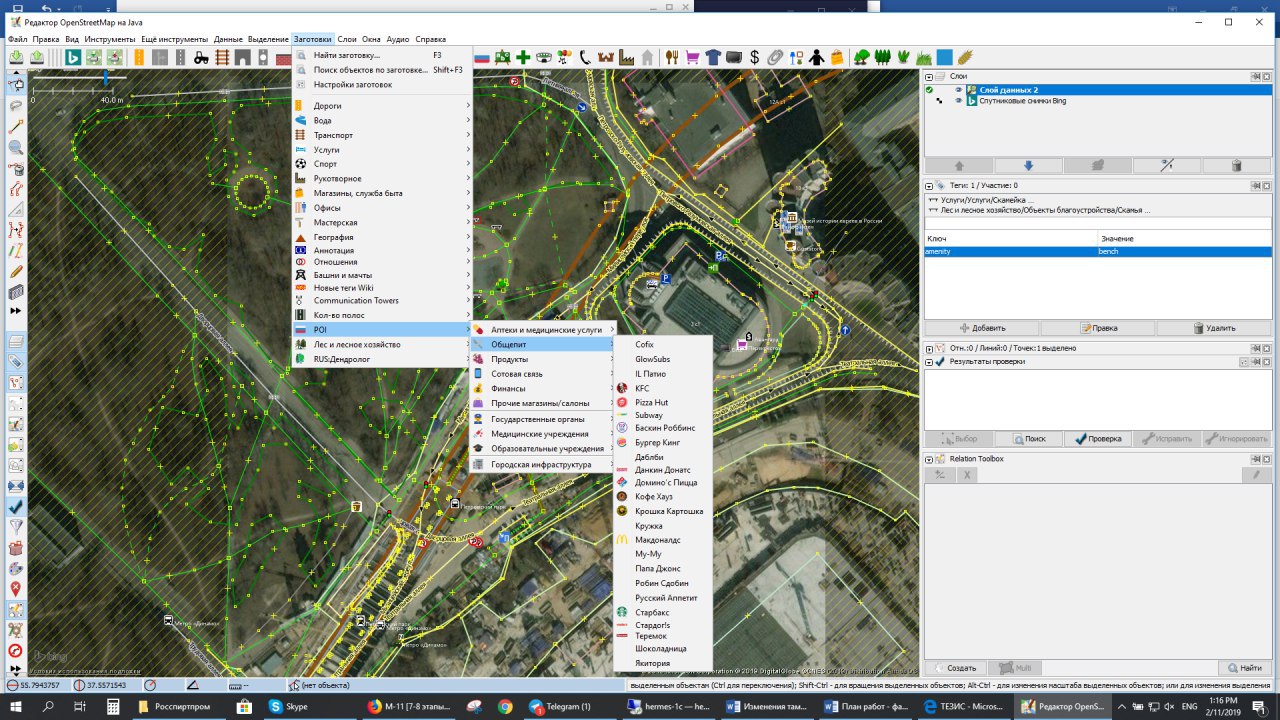Image resolution: width=1280 pixels, height=720 pixels.
Task: Choose Найти заготовку... menu entry
Action: (x=382, y=56)
